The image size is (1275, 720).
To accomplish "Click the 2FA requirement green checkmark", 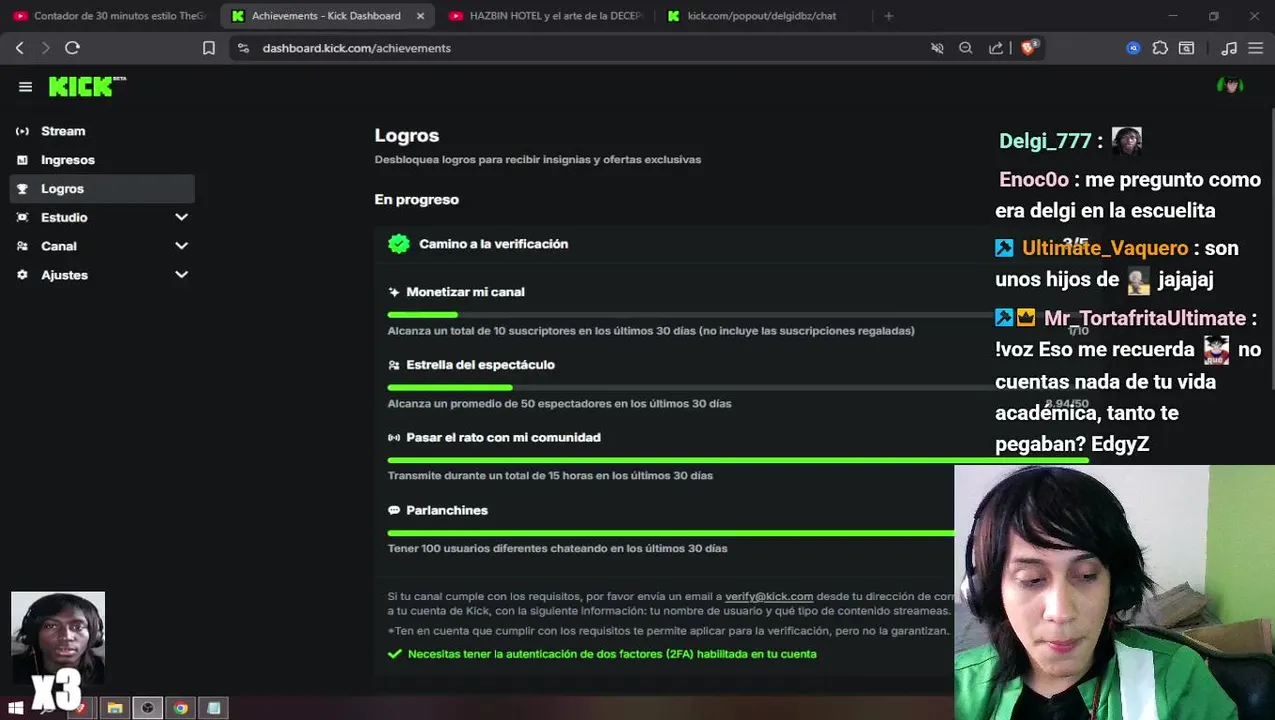I will point(395,654).
